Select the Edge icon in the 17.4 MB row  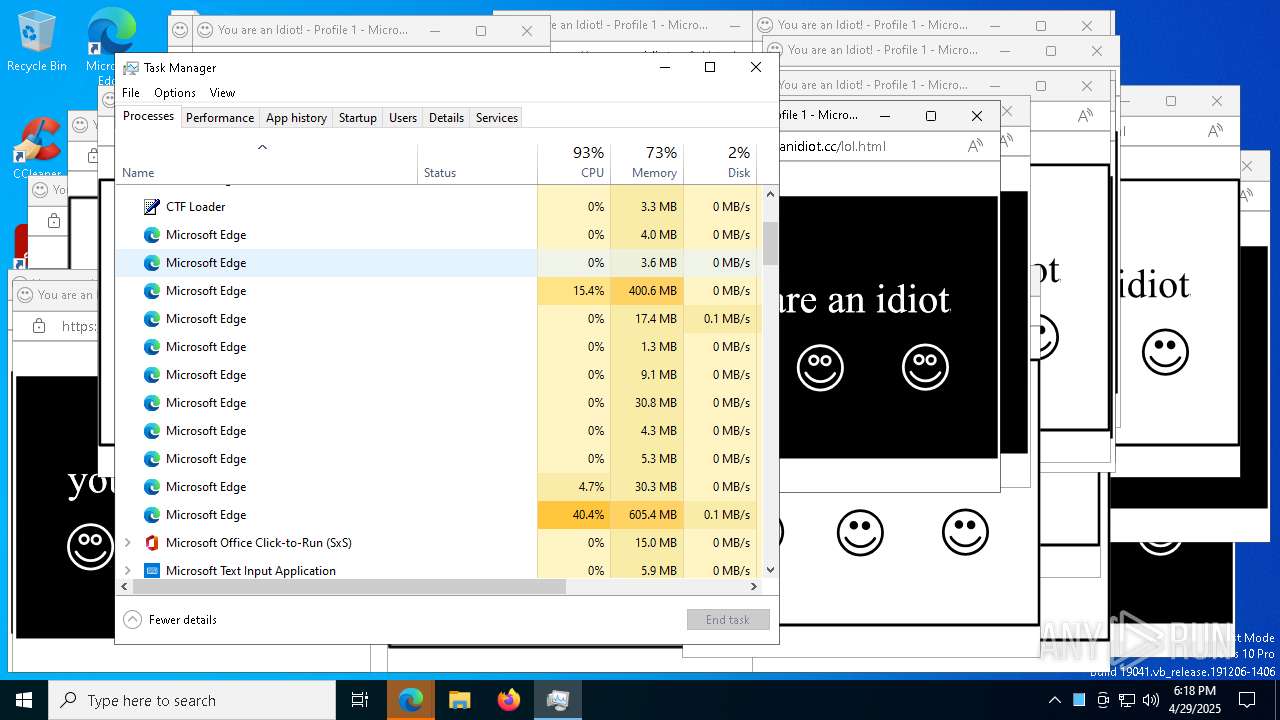tap(152, 319)
